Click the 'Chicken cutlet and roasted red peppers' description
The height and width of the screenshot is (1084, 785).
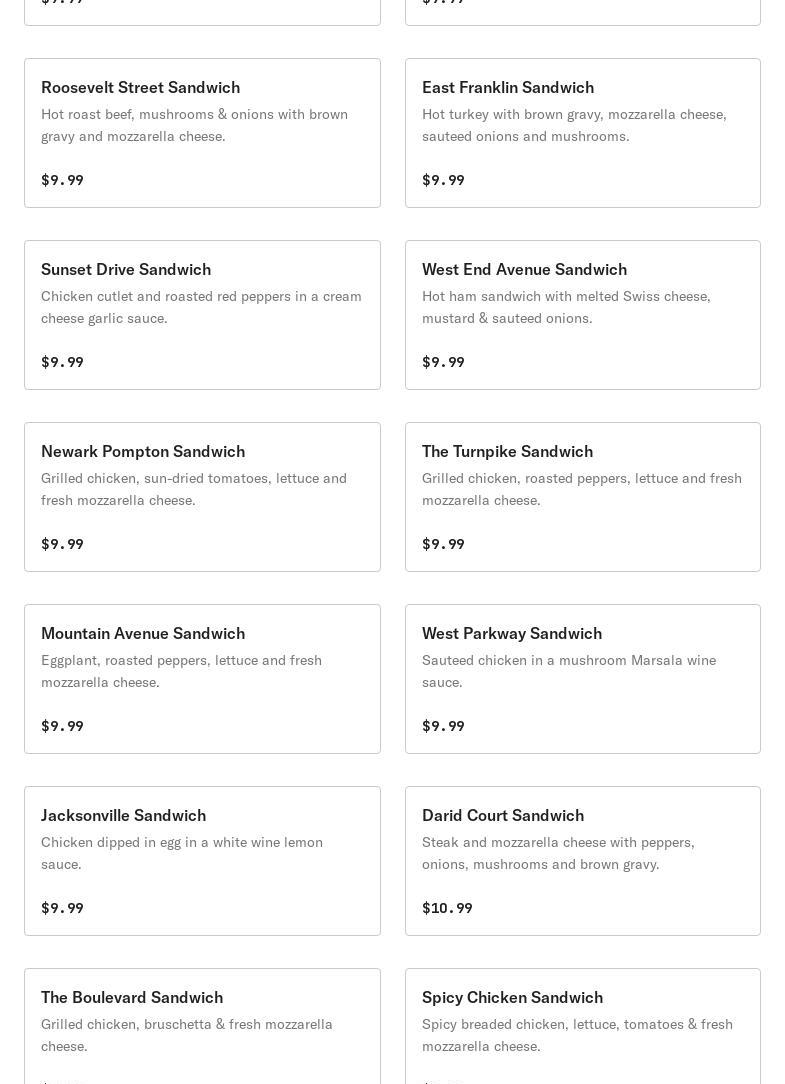[x=201, y=307]
